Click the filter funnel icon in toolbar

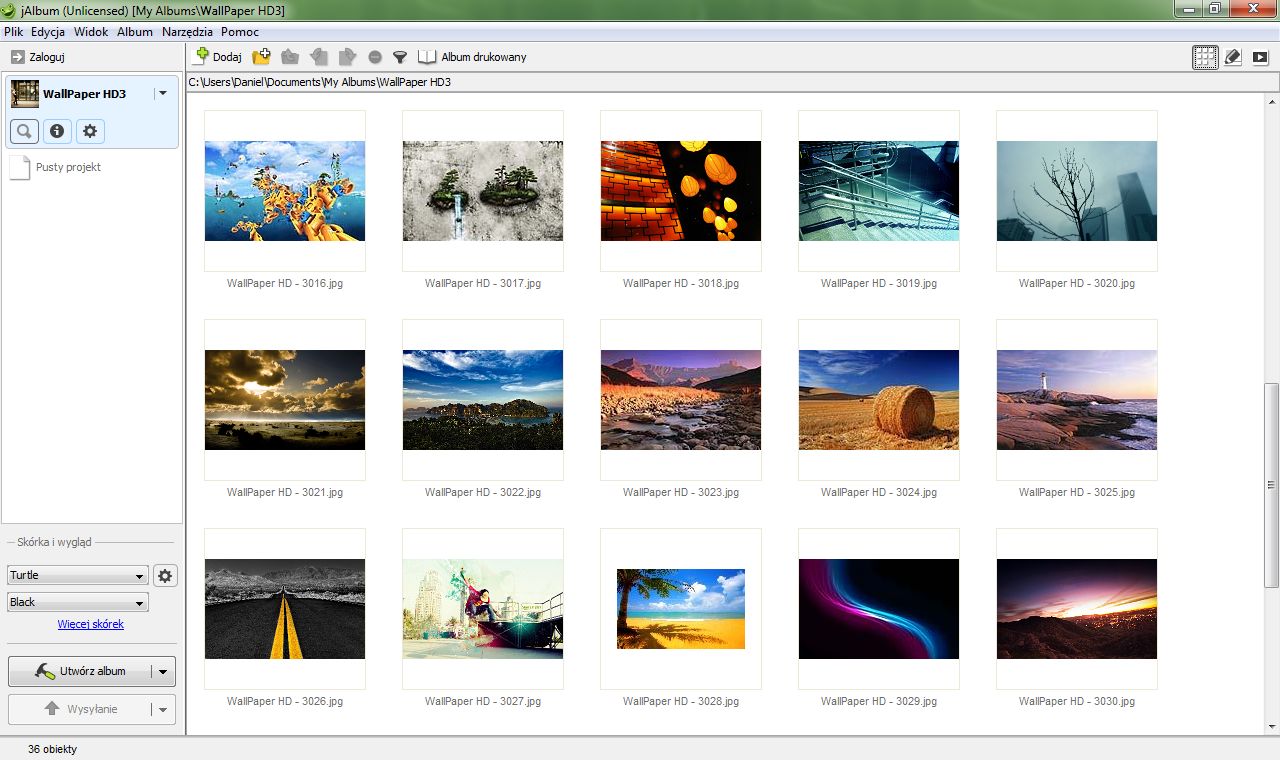pos(400,57)
